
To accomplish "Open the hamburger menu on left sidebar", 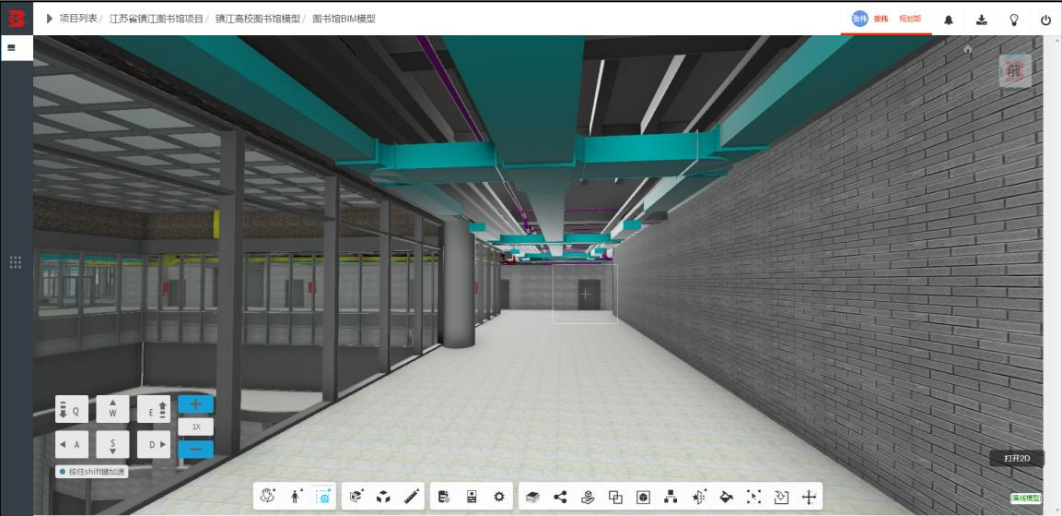I will 12,47.
